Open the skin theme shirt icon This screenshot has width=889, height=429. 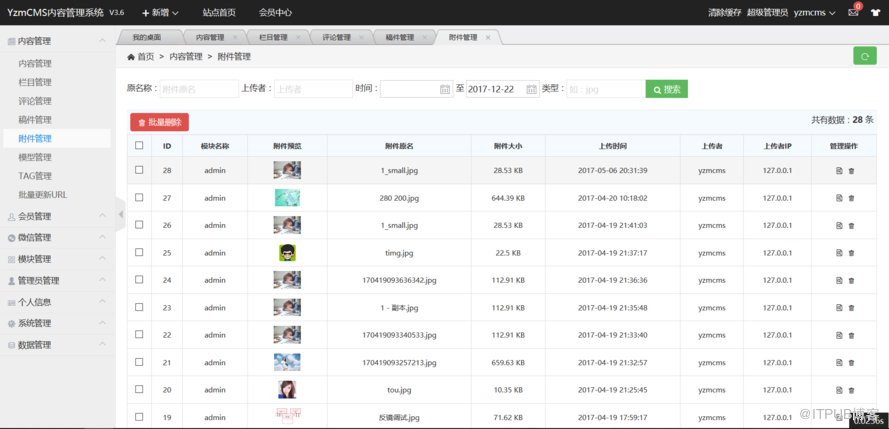click(875, 12)
